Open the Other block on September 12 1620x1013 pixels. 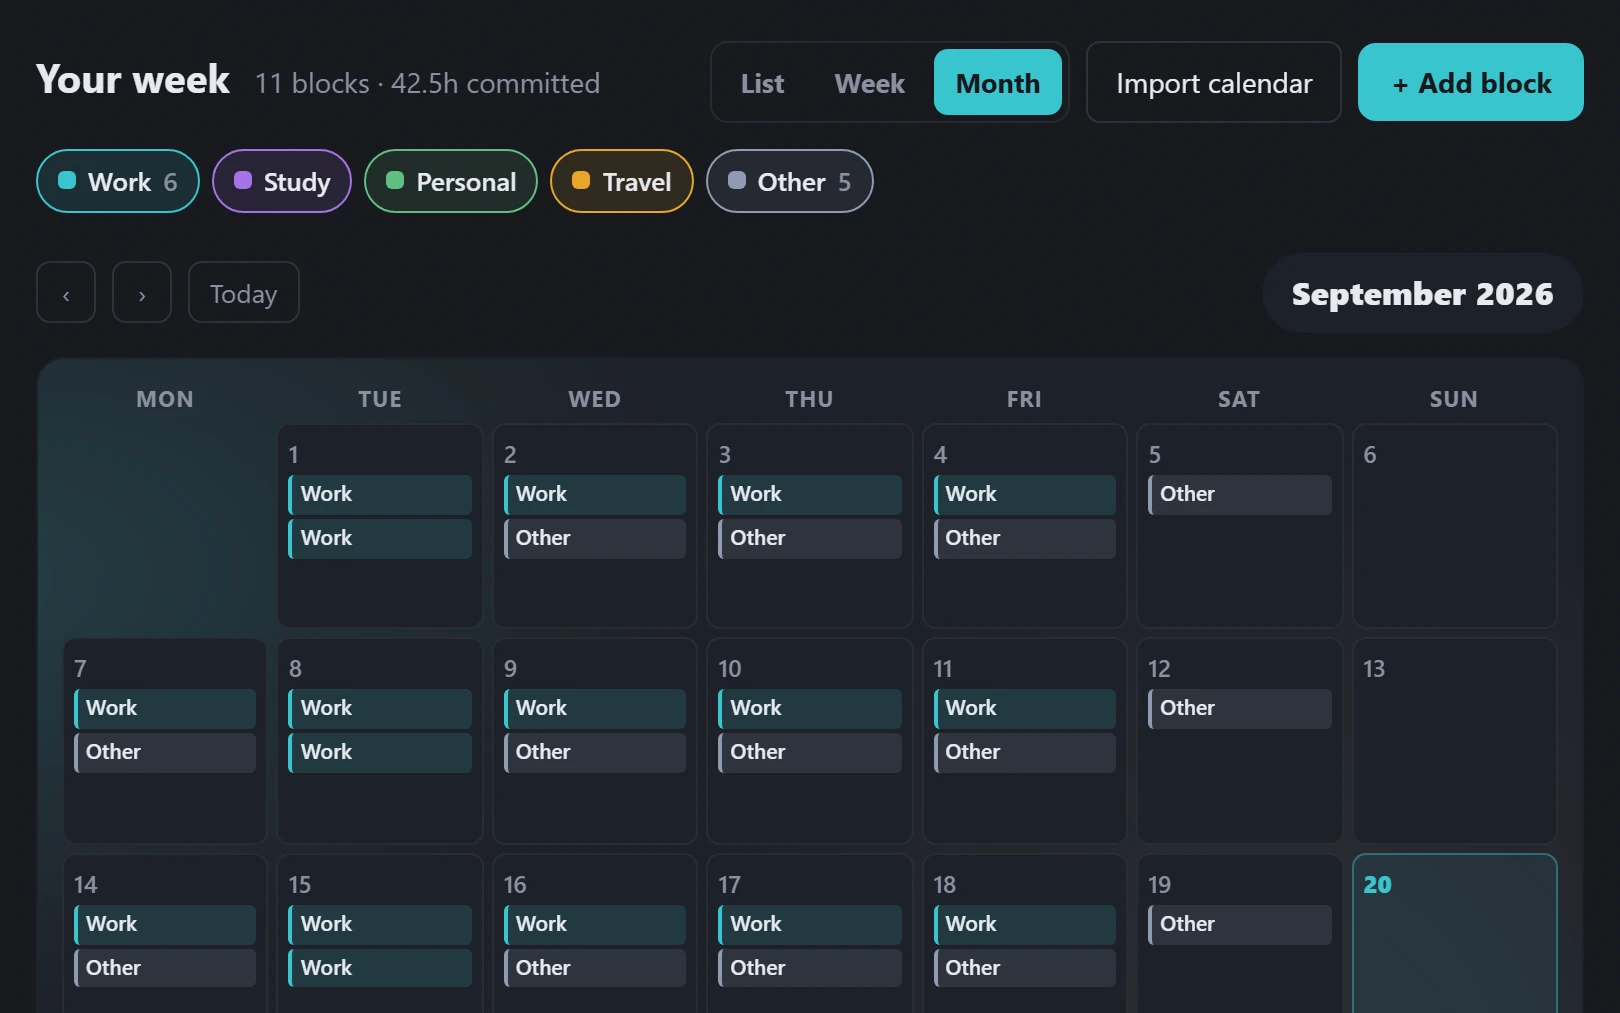(1240, 709)
